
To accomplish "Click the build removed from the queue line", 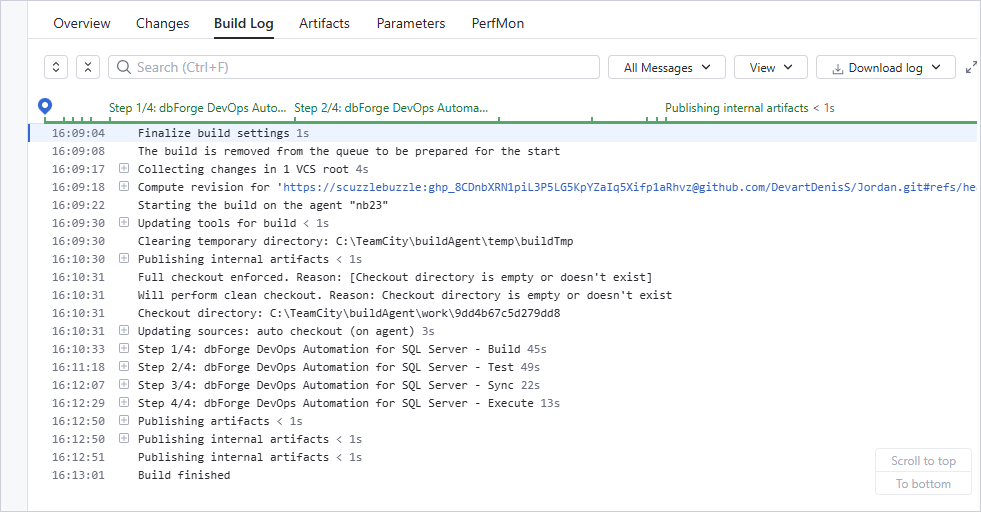I will pyautogui.click(x=349, y=151).
